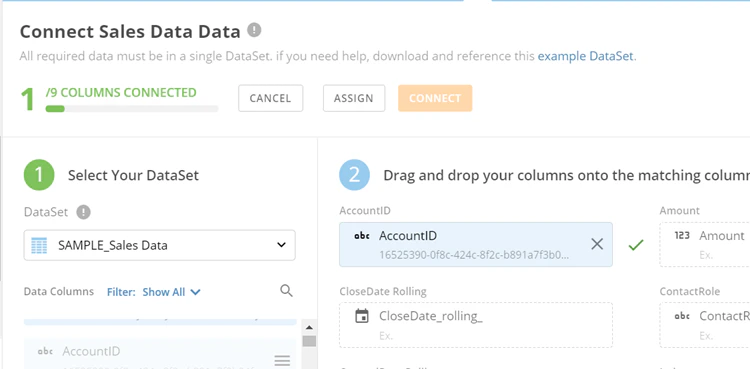Image resolution: width=750 pixels, height=369 pixels.
Task: Grab the drag handle on AccountID list row
Action: tap(282, 360)
